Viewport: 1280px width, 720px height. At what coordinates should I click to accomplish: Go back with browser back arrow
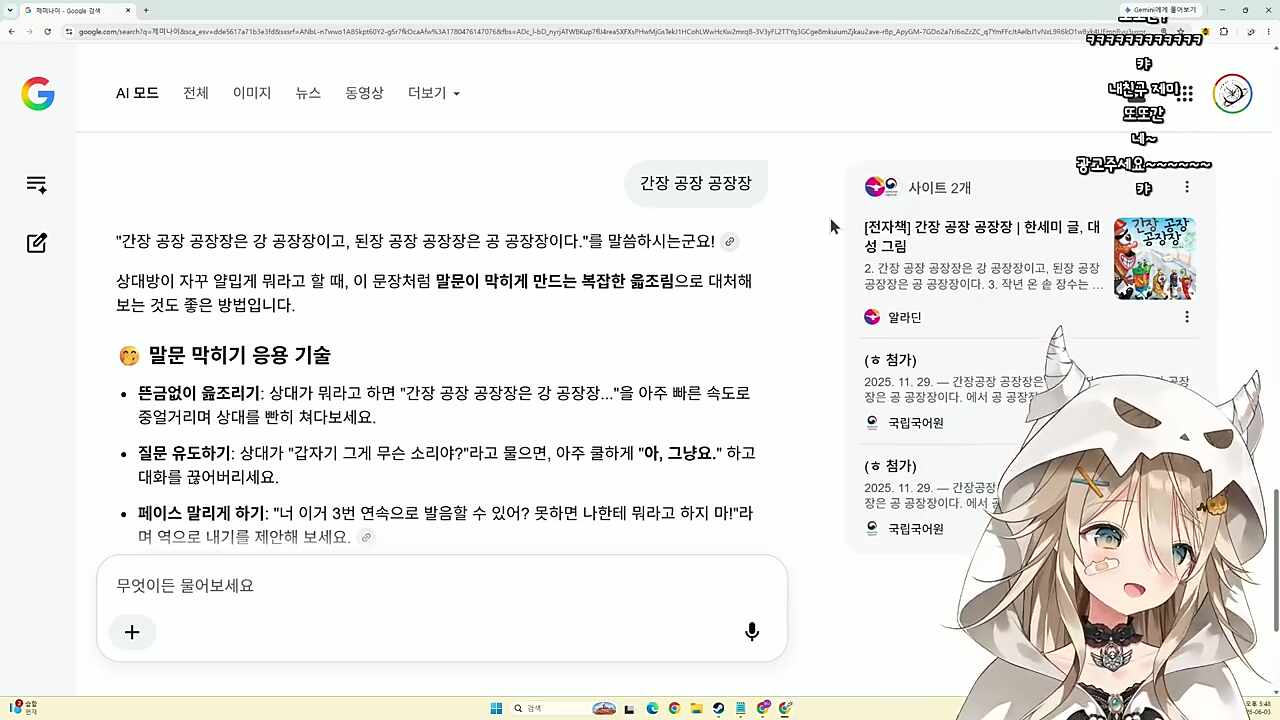point(12,32)
